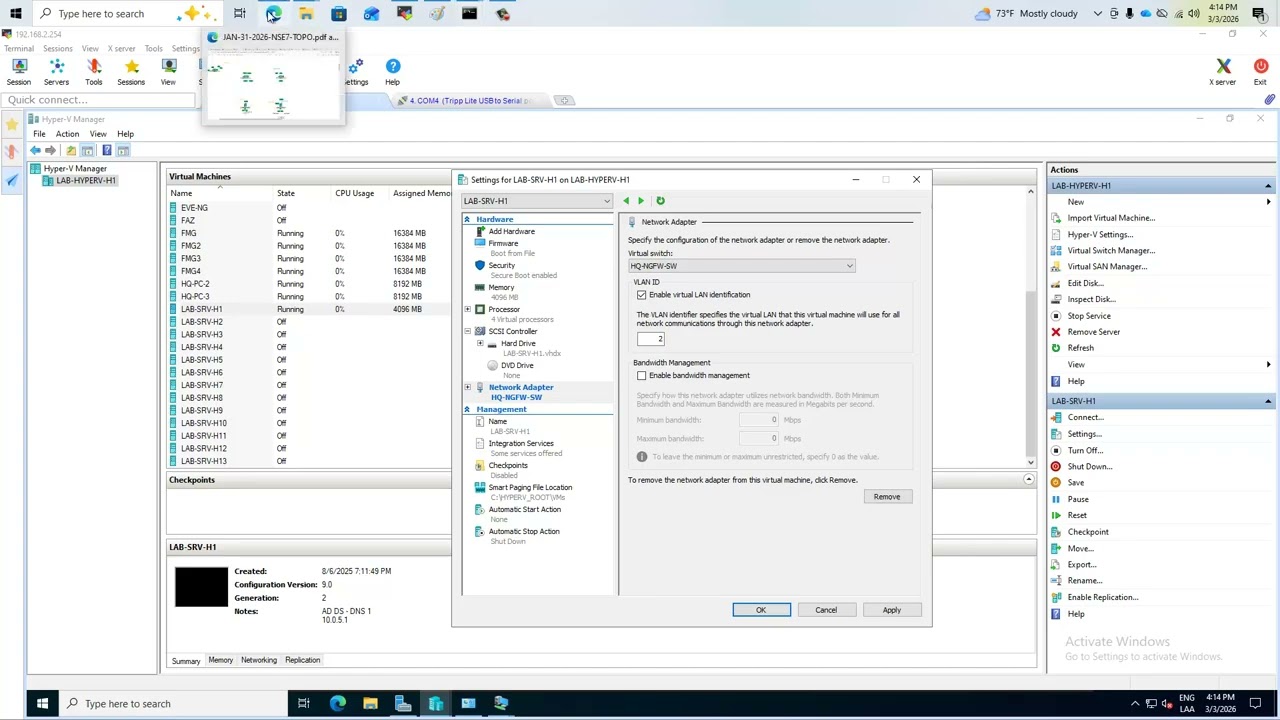Open the Virtual switch HQ-NGFW-SW dropdown

coord(741,266)
